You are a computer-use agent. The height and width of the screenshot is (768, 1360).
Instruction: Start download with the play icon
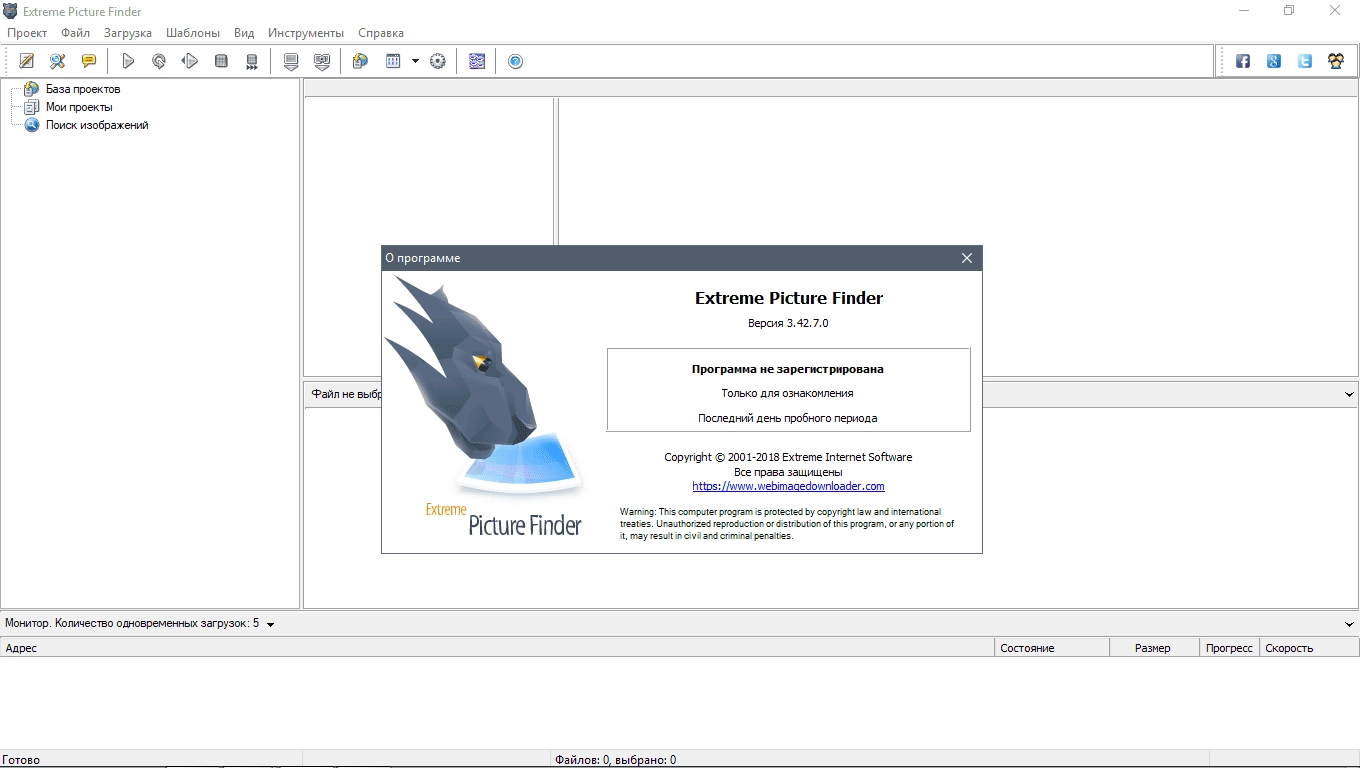tap(128, 61)
